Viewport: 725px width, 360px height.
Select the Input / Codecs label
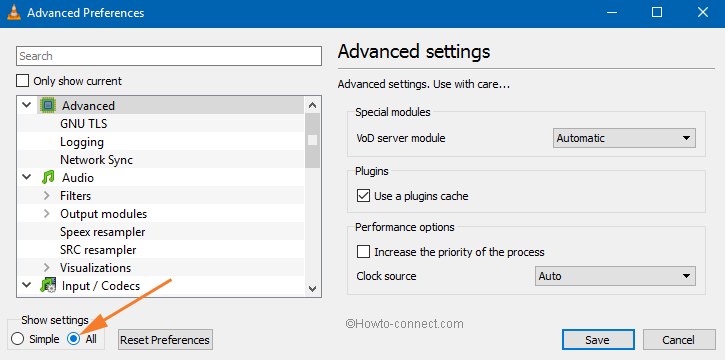click(x=101, y=286)
